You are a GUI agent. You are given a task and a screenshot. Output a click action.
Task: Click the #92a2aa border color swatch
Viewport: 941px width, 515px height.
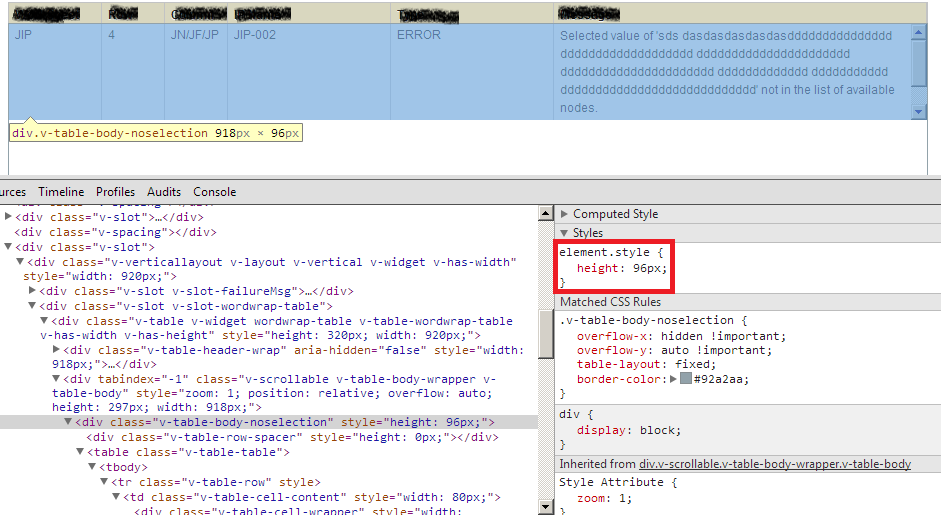coord(686,379)
